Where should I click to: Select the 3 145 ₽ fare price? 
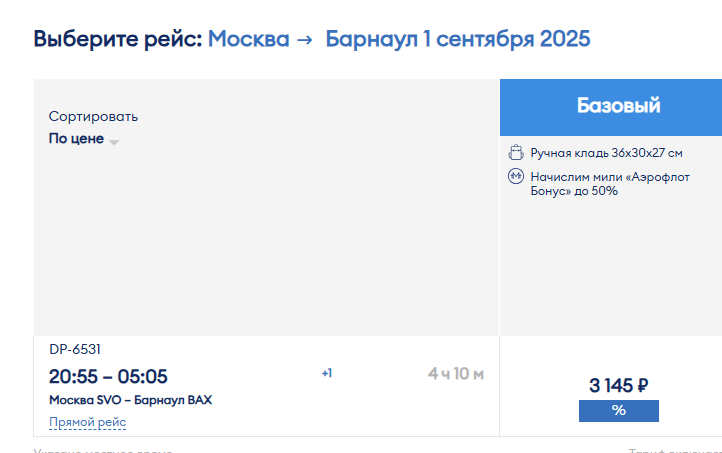(x=618, y=385)
